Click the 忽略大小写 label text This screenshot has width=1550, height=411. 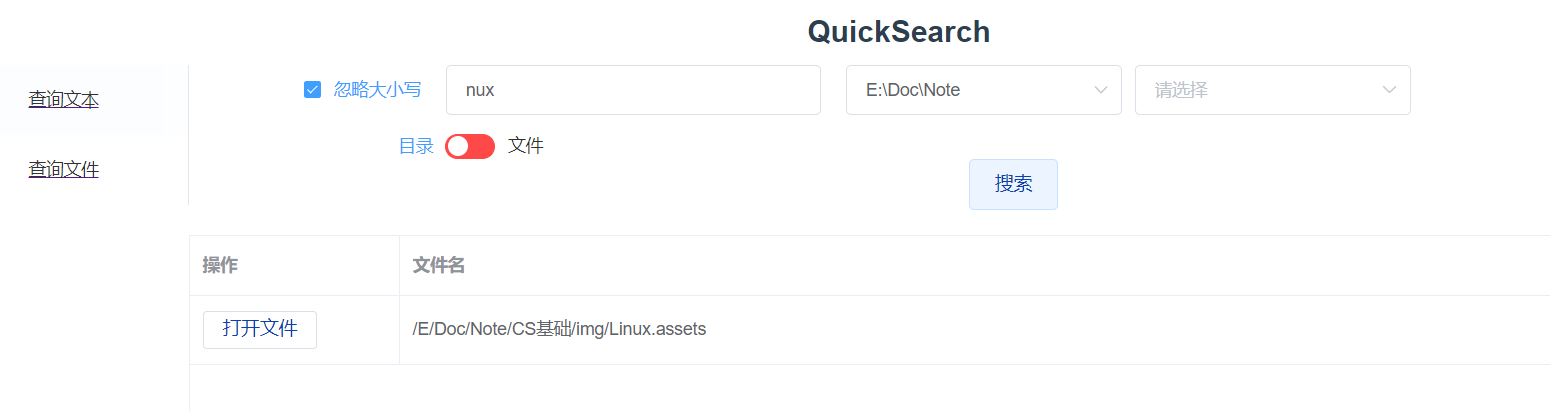pos(377,90)
